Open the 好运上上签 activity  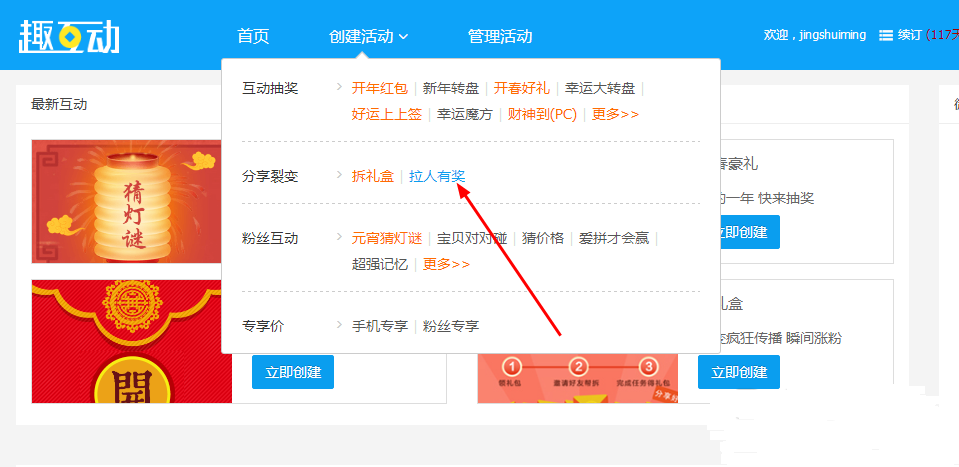(x=386, y=114)
